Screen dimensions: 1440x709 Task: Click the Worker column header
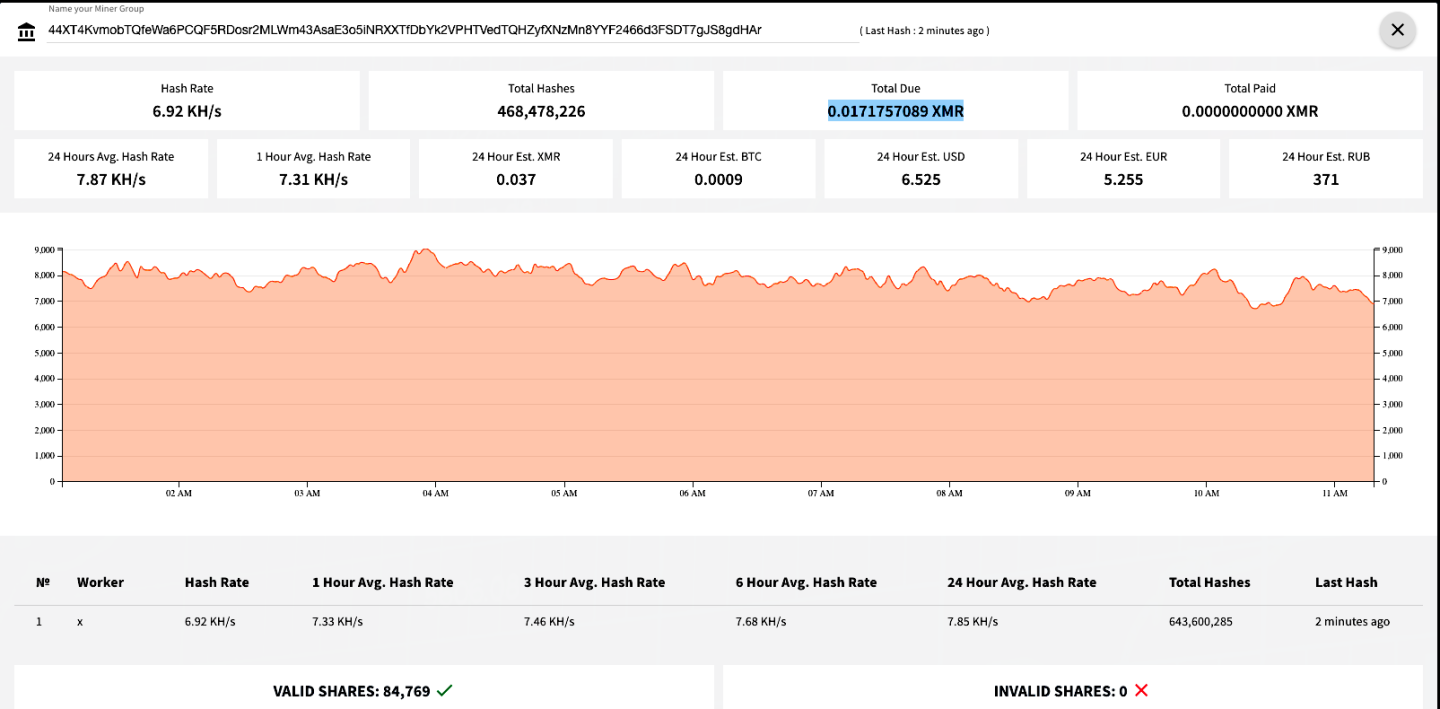pyautogui.click(x=99, y=582)
